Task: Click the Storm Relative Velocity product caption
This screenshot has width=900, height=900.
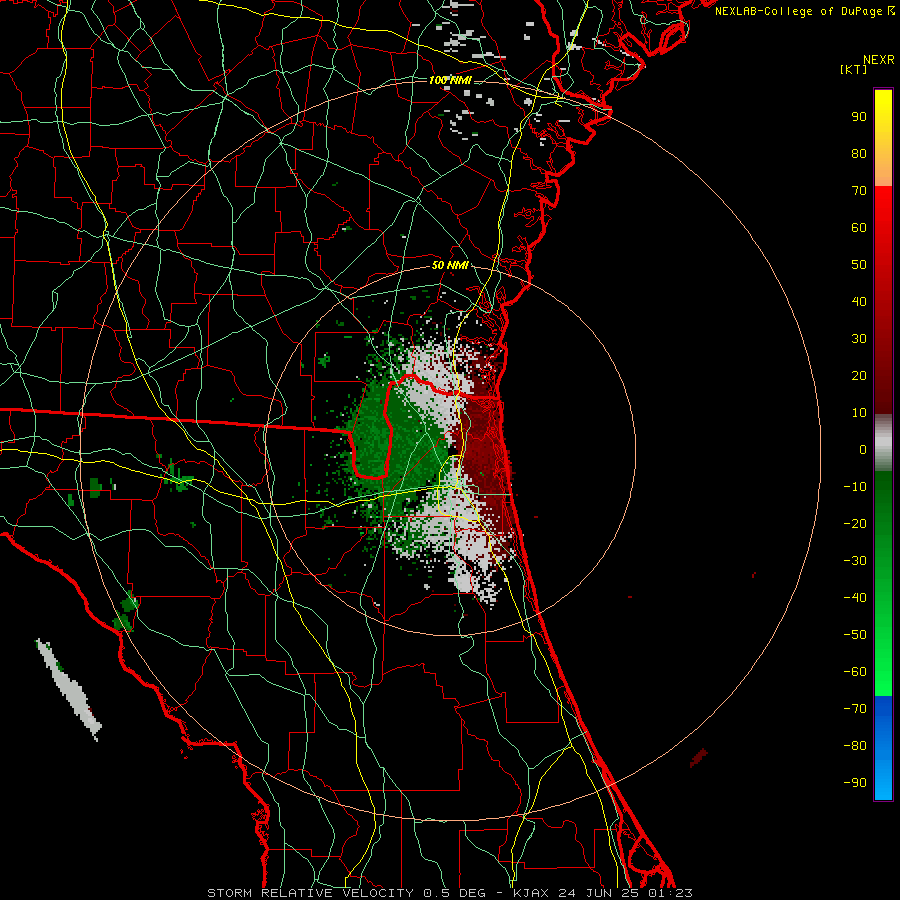Action: [x=450, y=893]
